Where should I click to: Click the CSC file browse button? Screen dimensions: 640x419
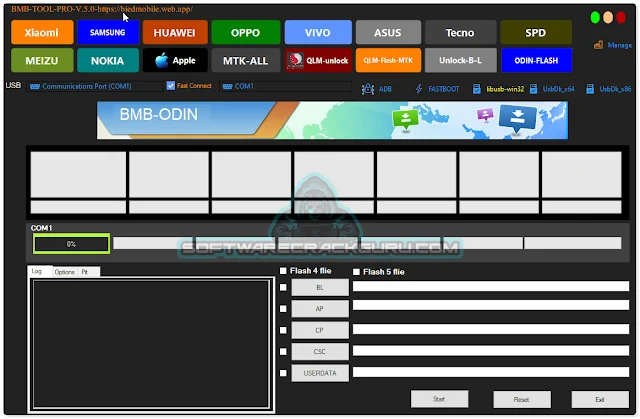pos(320,351)
